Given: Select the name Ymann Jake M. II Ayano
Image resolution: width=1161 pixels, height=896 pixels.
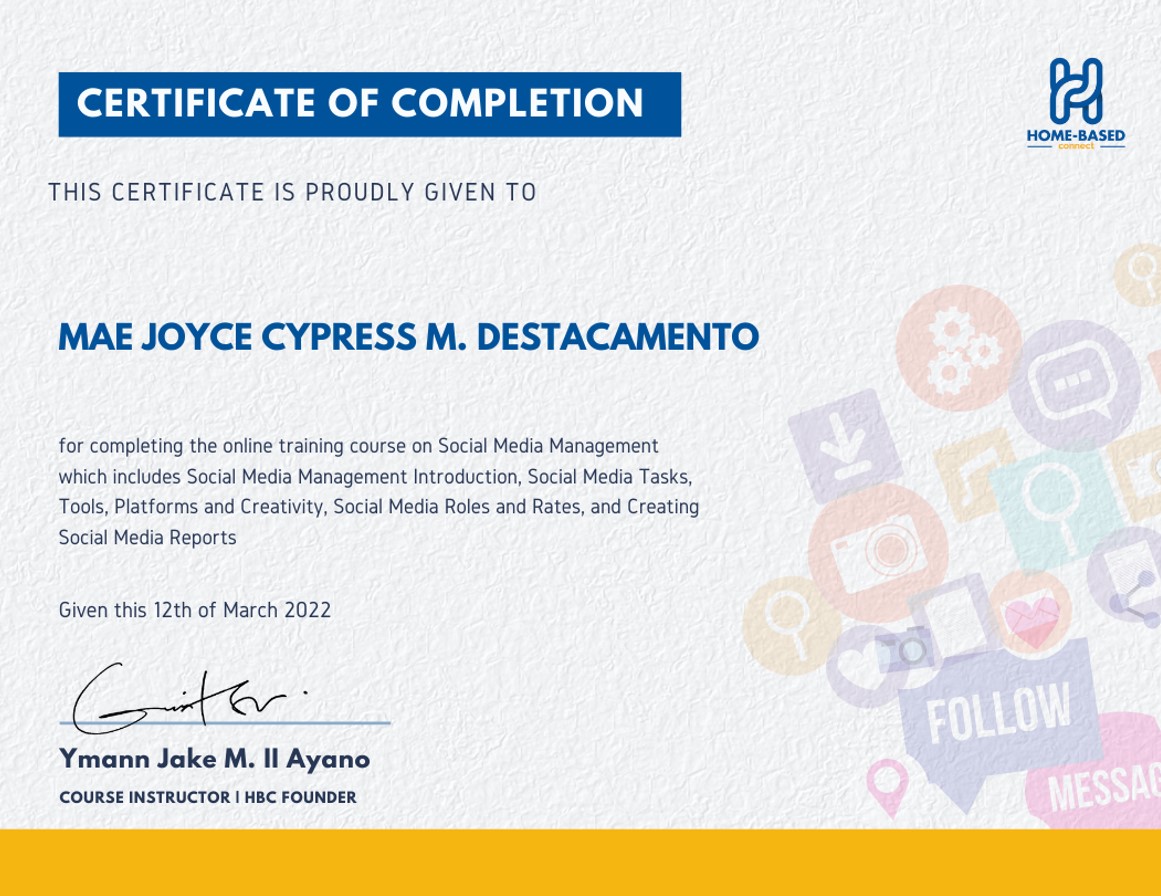Looking at the screenshot, I should coord(214,759).
